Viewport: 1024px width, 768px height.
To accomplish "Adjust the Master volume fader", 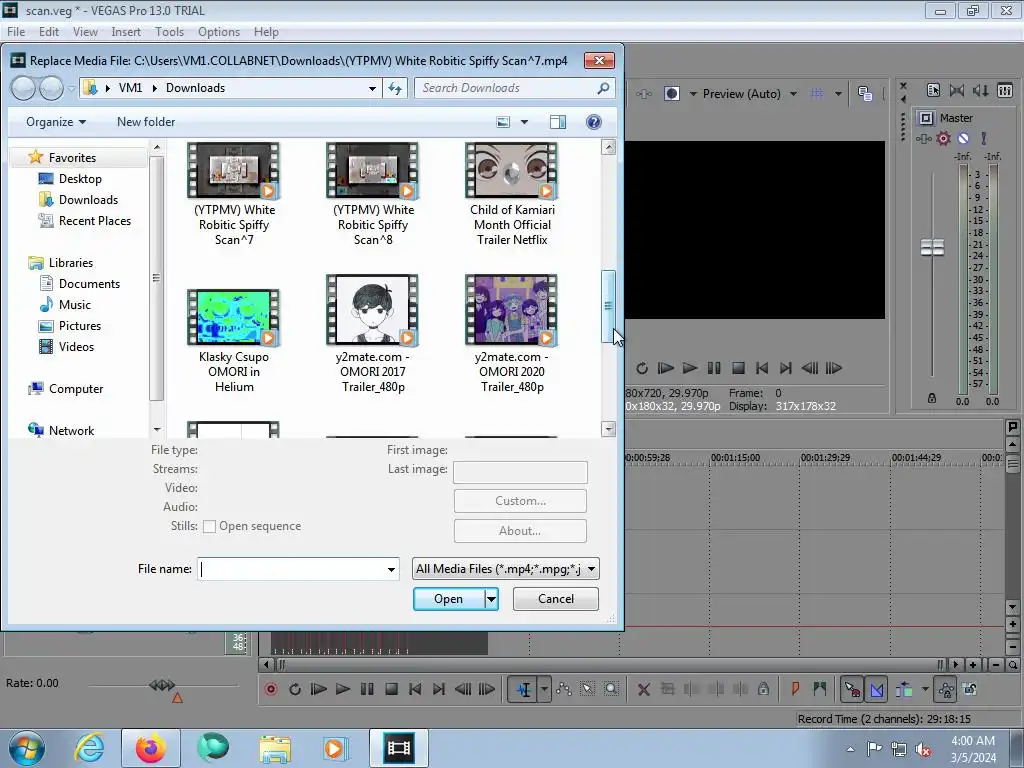I will coord(932,248).
